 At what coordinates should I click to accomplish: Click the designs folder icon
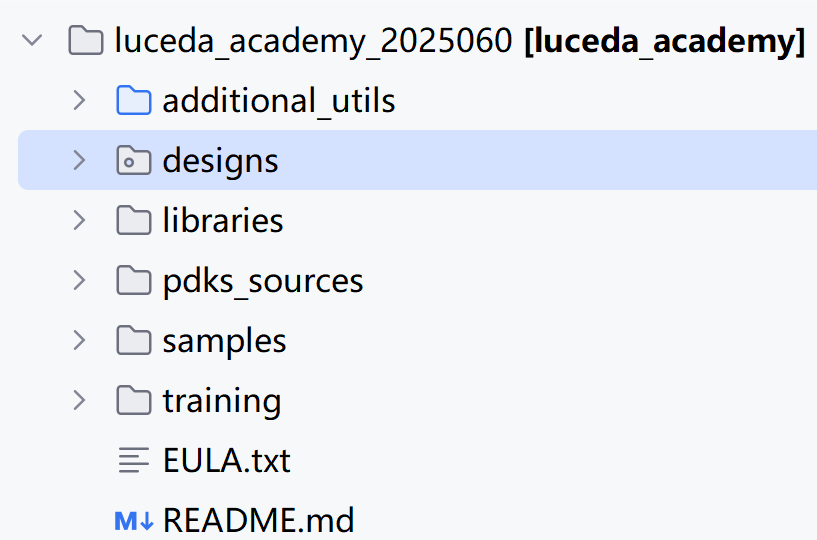point(133,161)
